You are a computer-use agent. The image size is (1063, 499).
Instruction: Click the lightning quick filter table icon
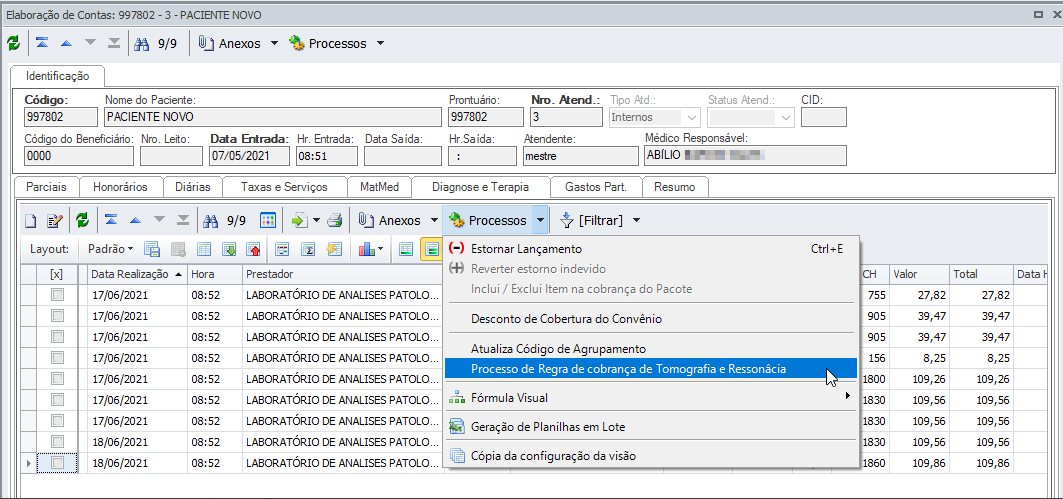click(334, 249)
